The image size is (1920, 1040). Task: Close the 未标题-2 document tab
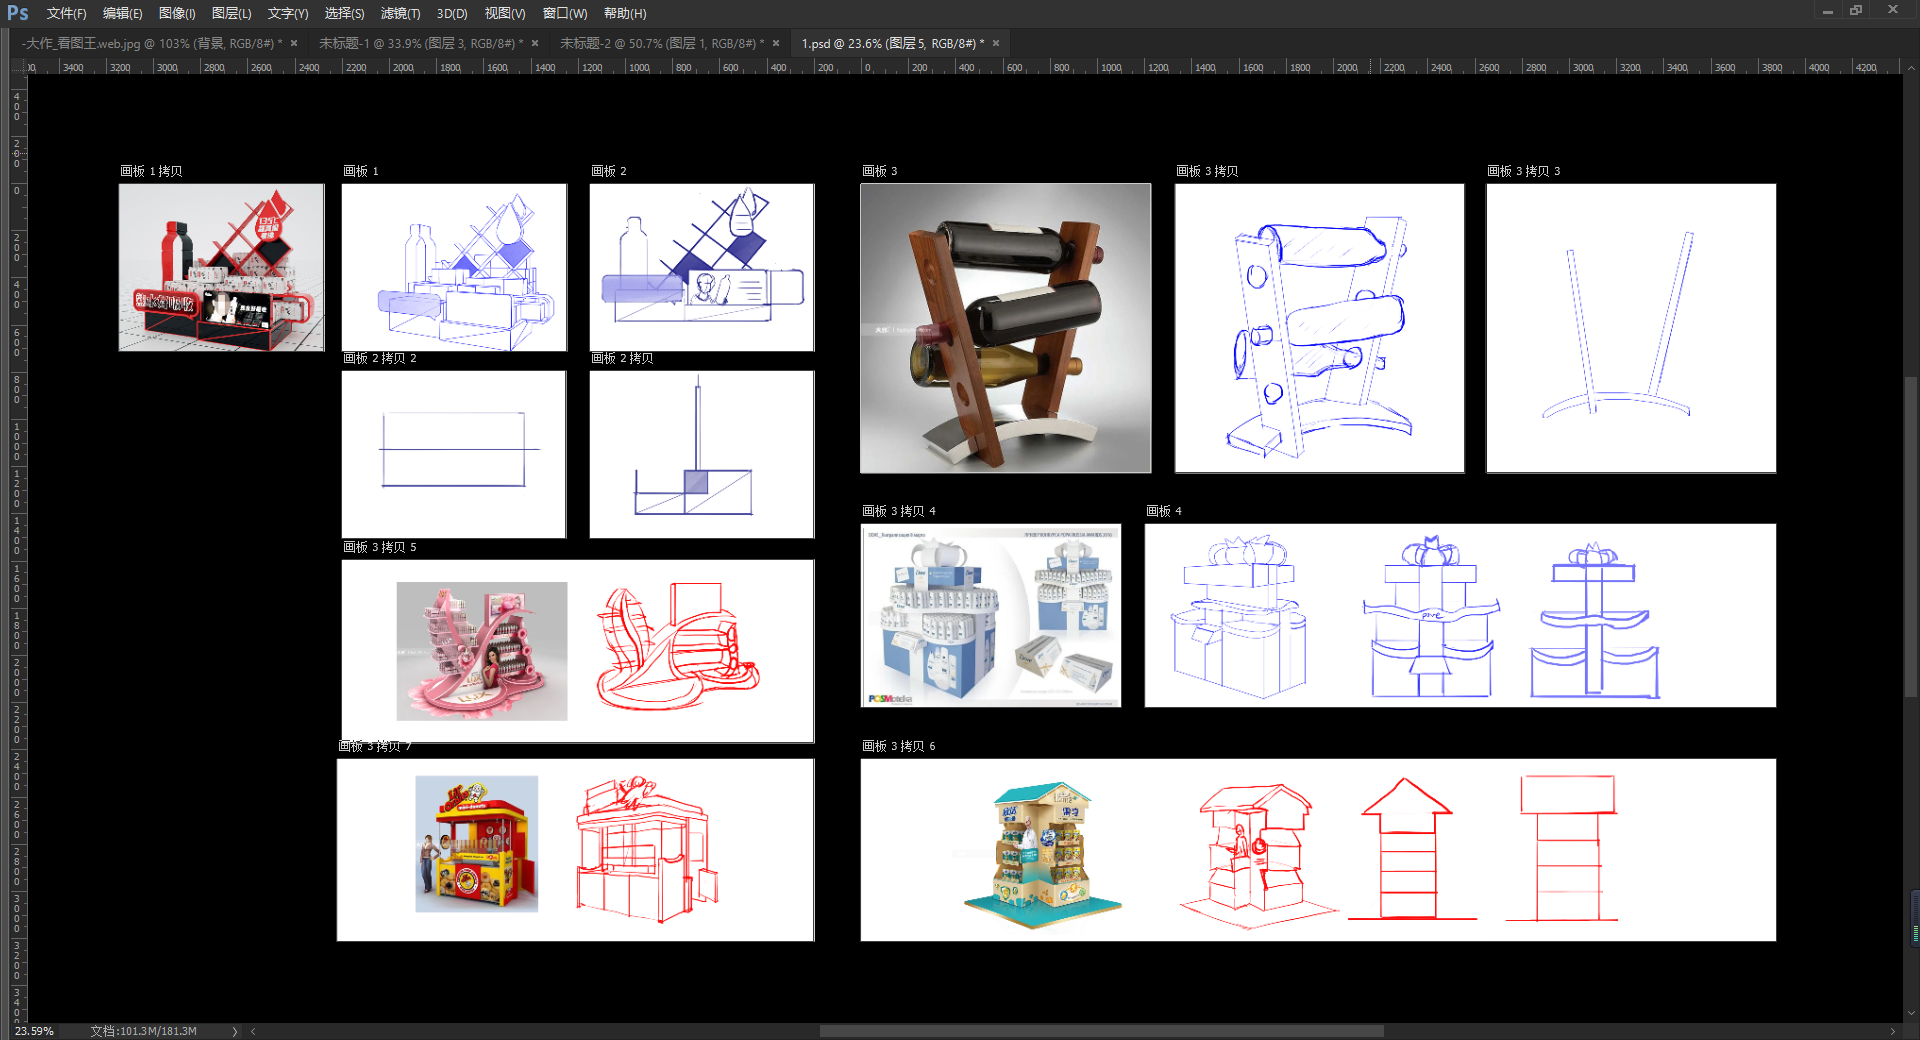(x=776, y=43)
